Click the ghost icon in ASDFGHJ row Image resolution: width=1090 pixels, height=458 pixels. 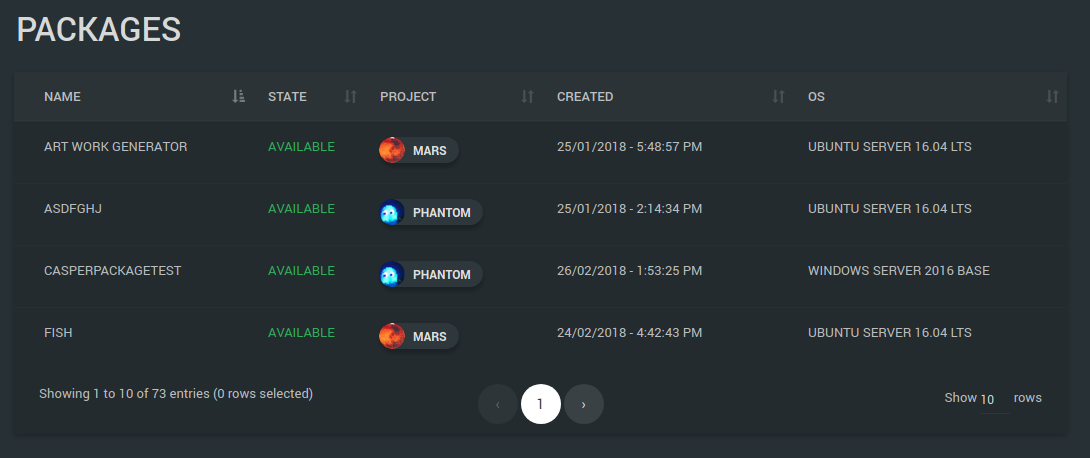pyautogui.click(x=392, y=212)
